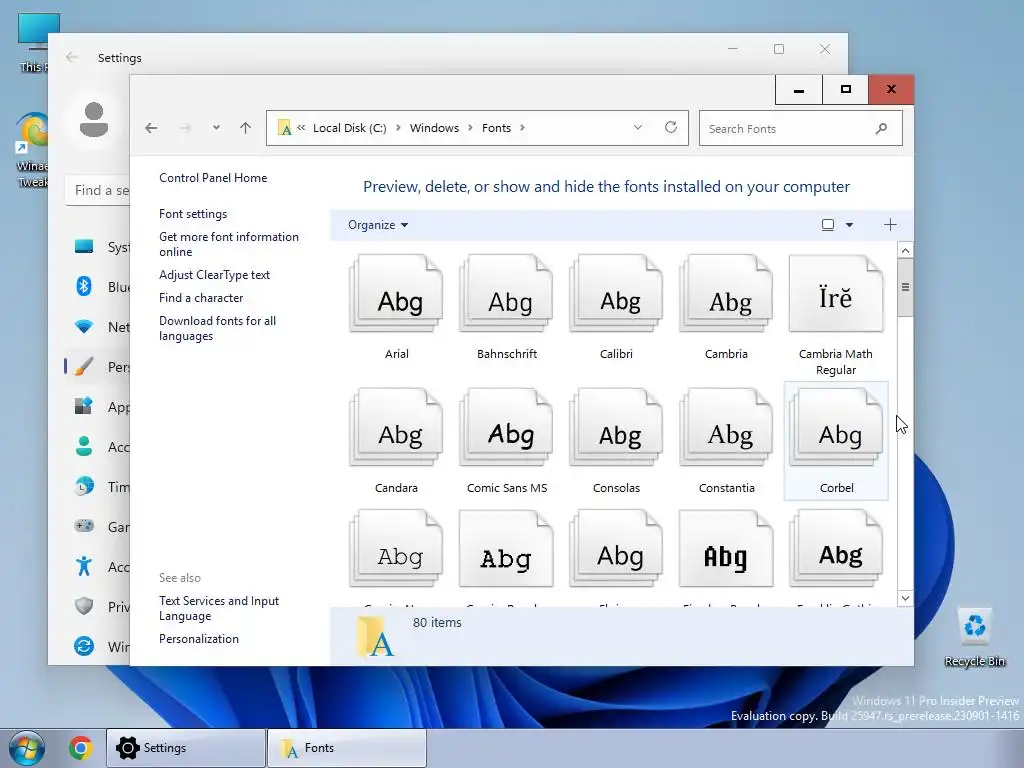Click the search magnifier icon
The width and height of the screenshot is (1024, 768).
882,129
